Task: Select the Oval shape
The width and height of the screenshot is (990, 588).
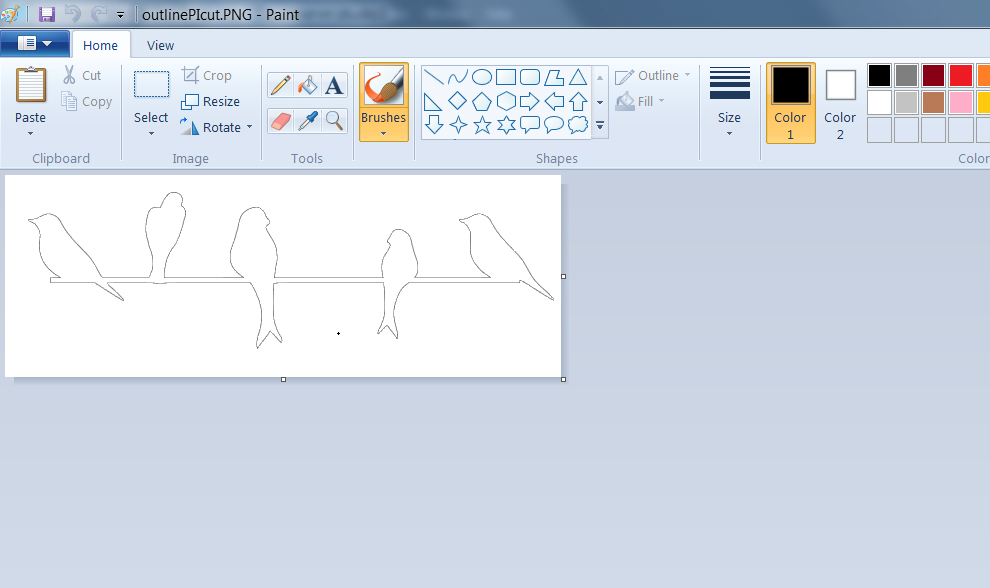Action: coord(481,77)
